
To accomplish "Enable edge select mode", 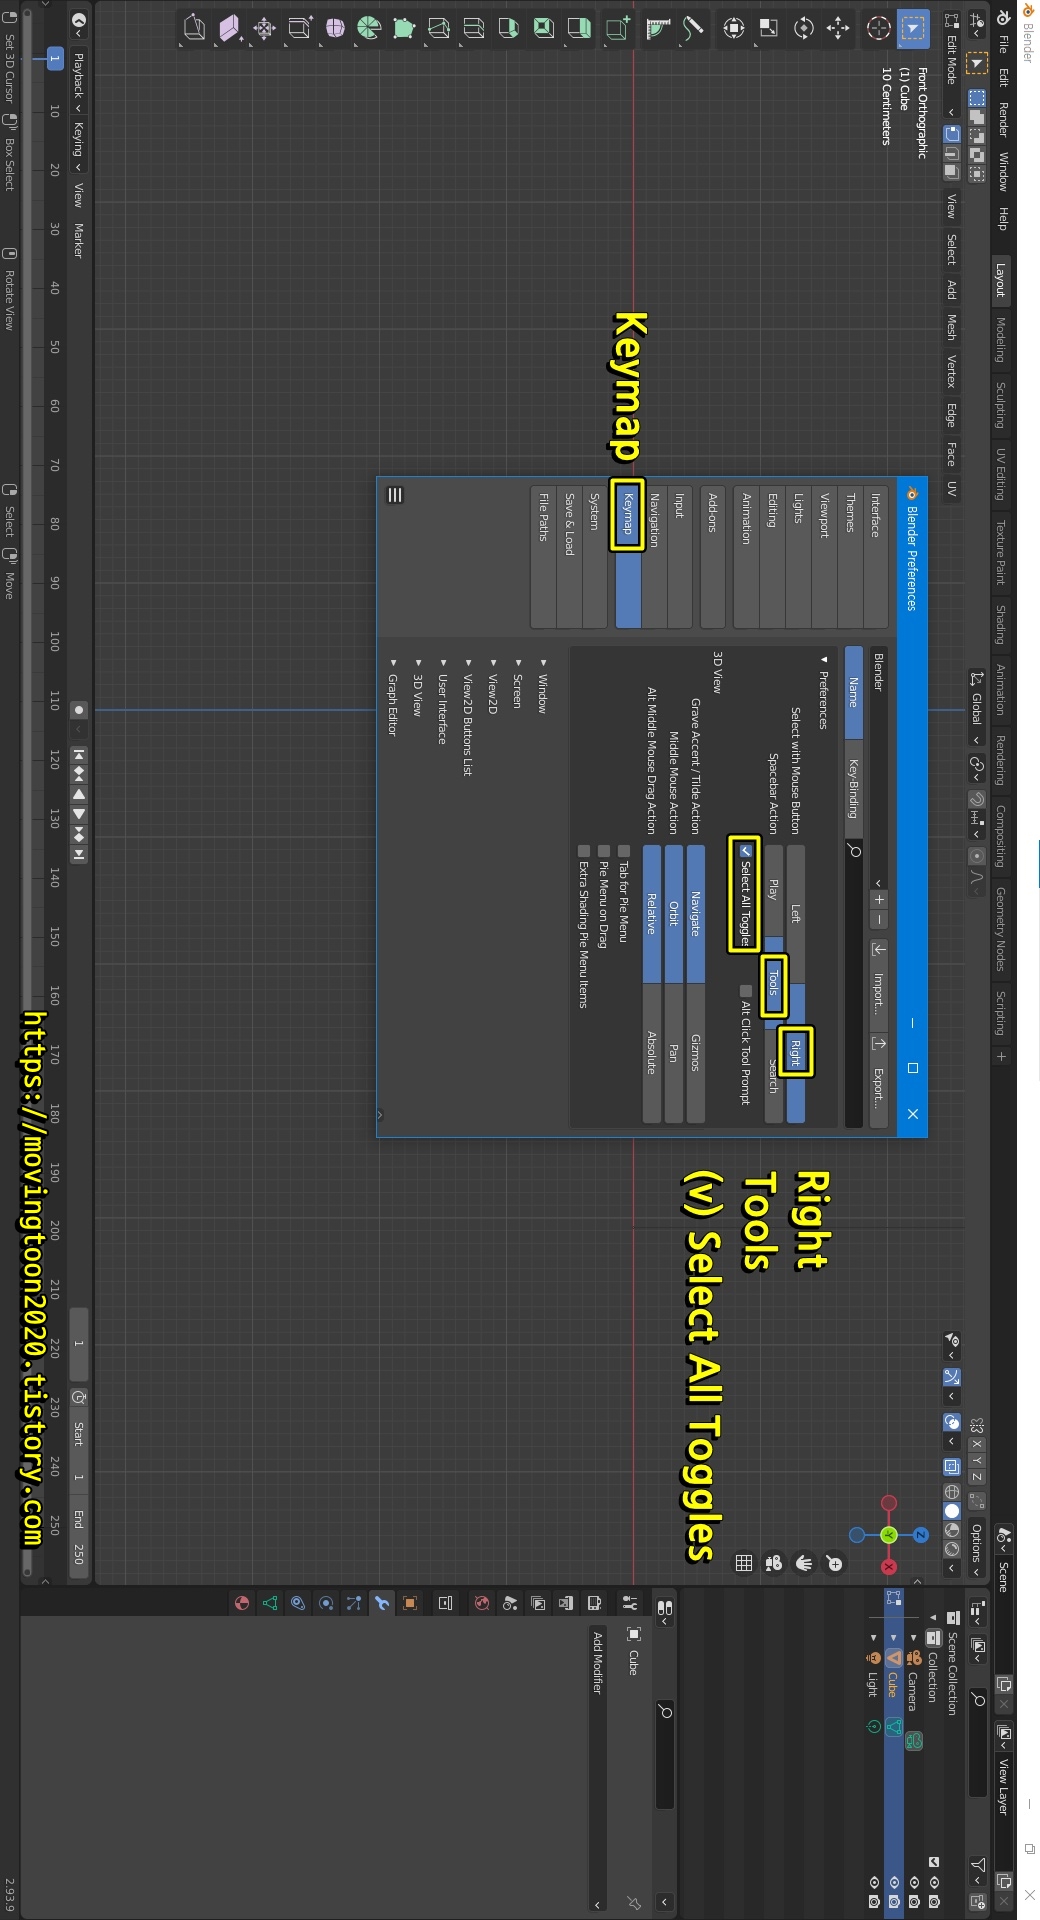I will point(952,154).
